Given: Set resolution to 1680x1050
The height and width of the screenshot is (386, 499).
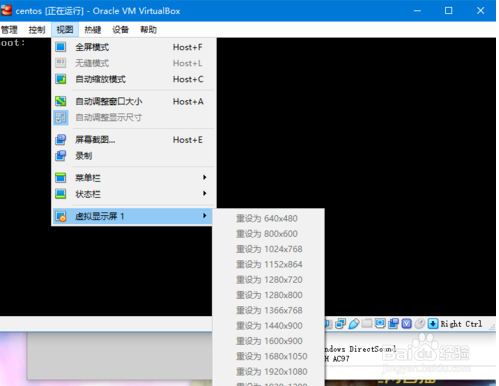Looking at the screenshot, I should click(269, 356).
